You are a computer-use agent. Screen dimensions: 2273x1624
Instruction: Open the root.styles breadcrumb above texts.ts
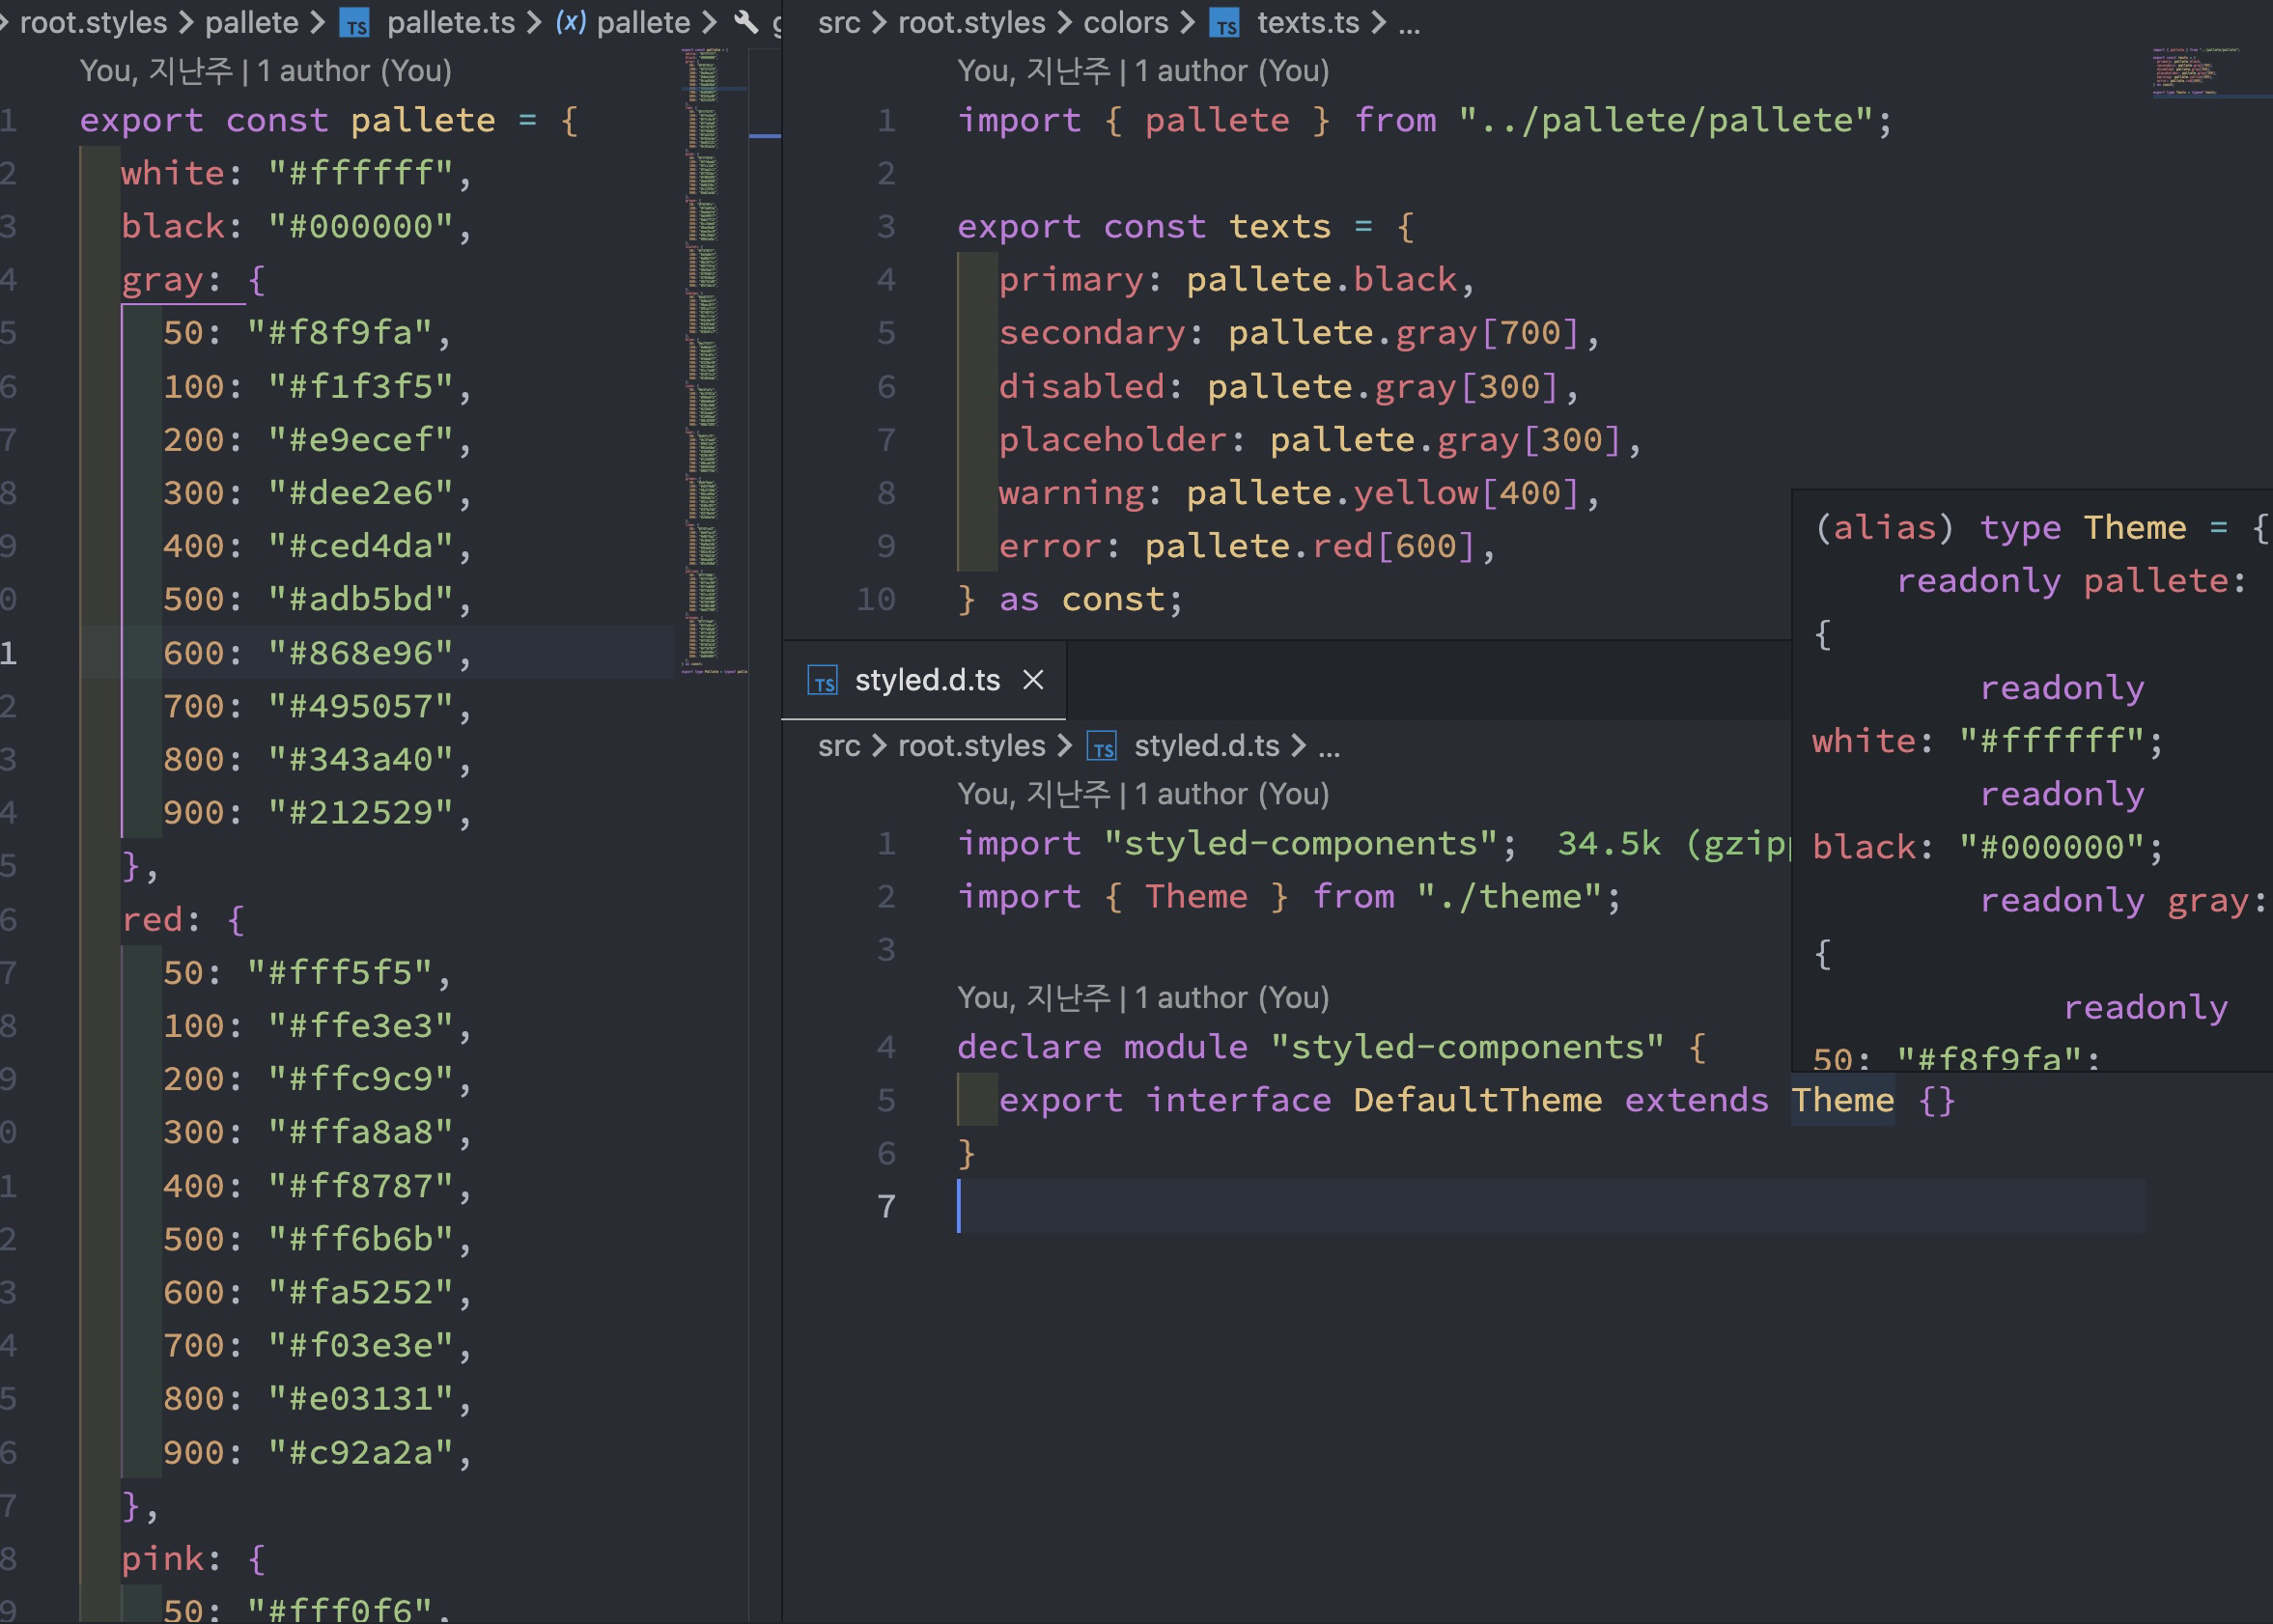point(971,23)
